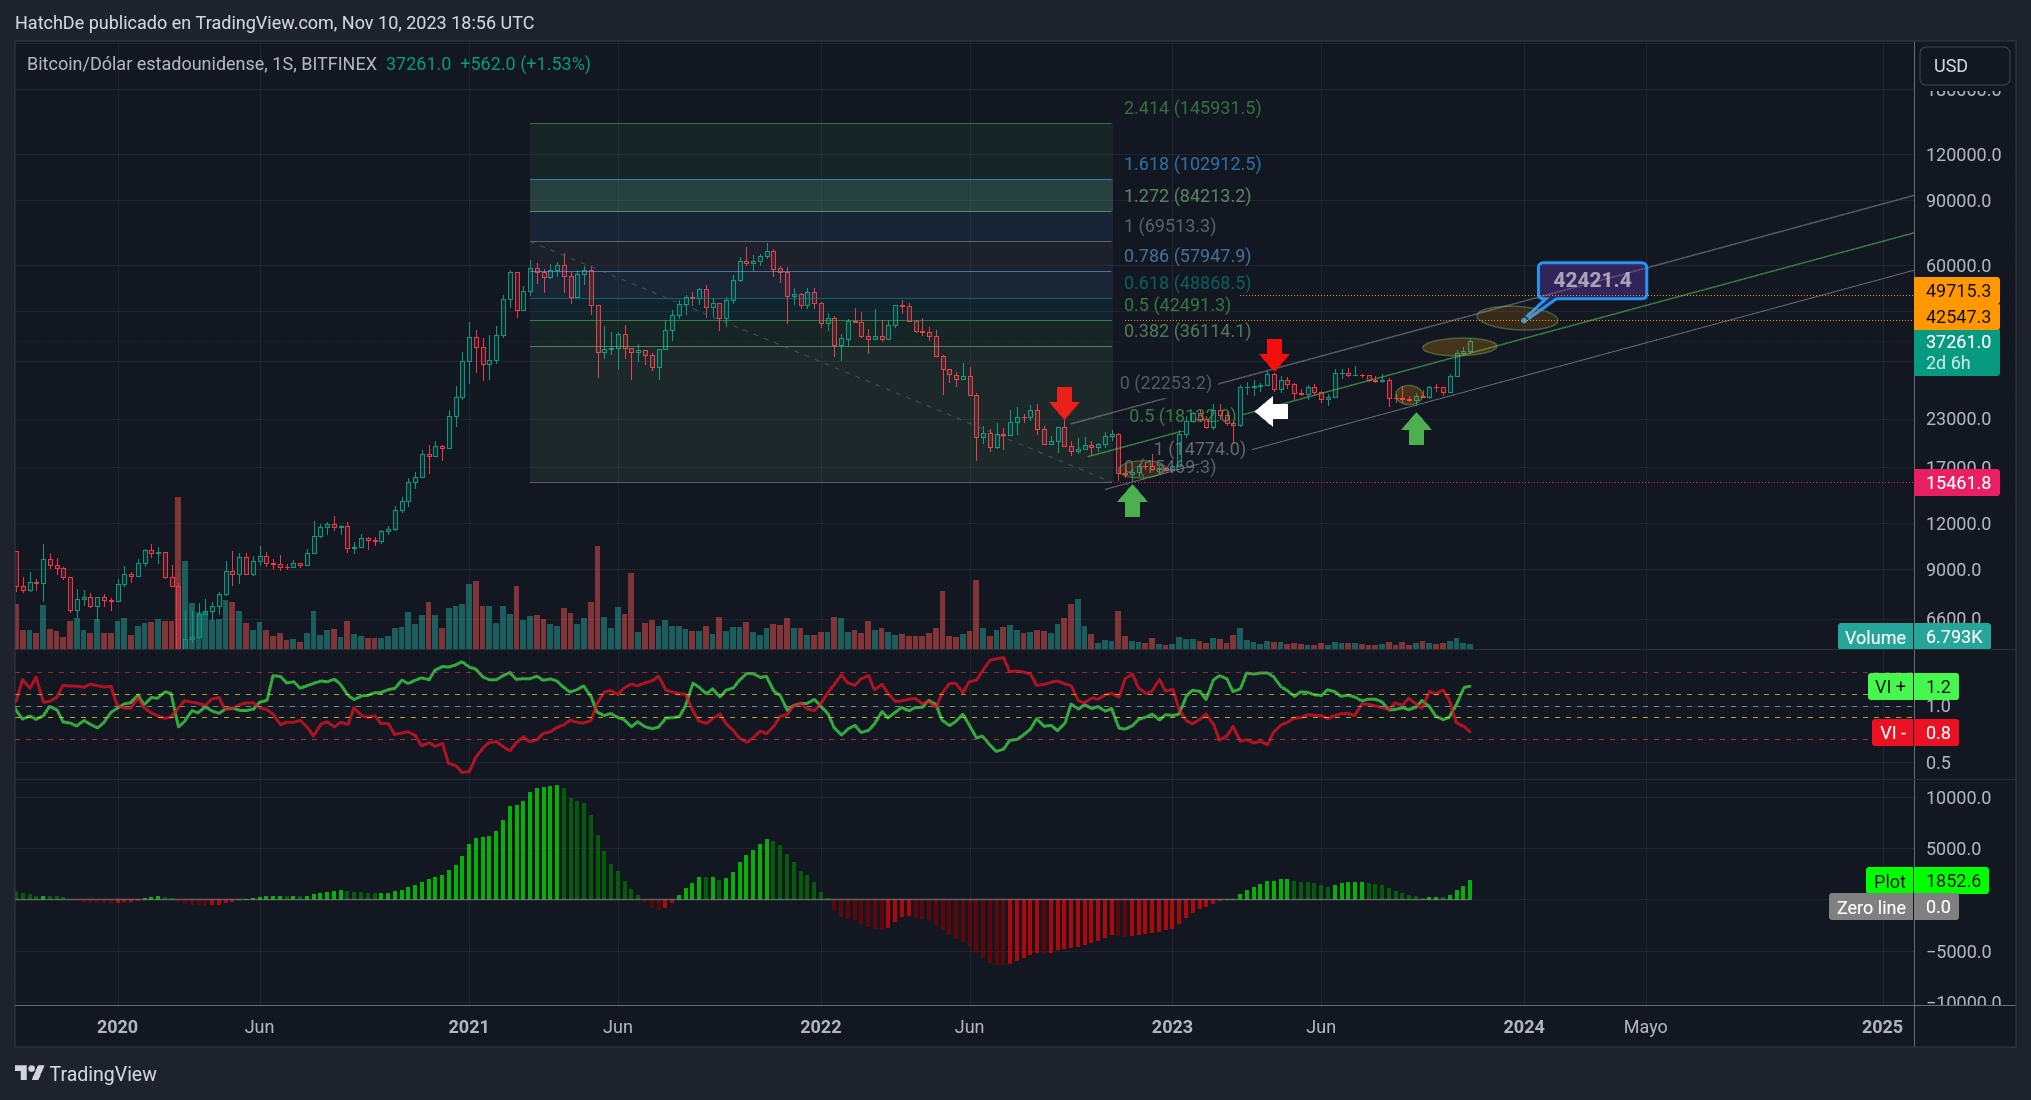
Task: Click the 2023 label on time axis
Action: coord(1172,1026)
